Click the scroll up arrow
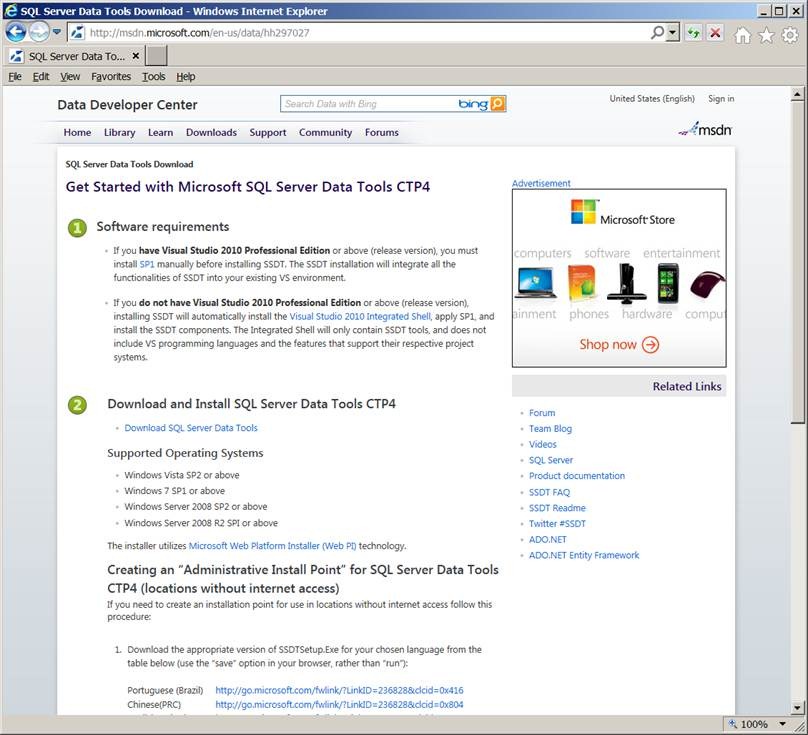The width and height of the screenshot is (808, 735). point(797,94)
